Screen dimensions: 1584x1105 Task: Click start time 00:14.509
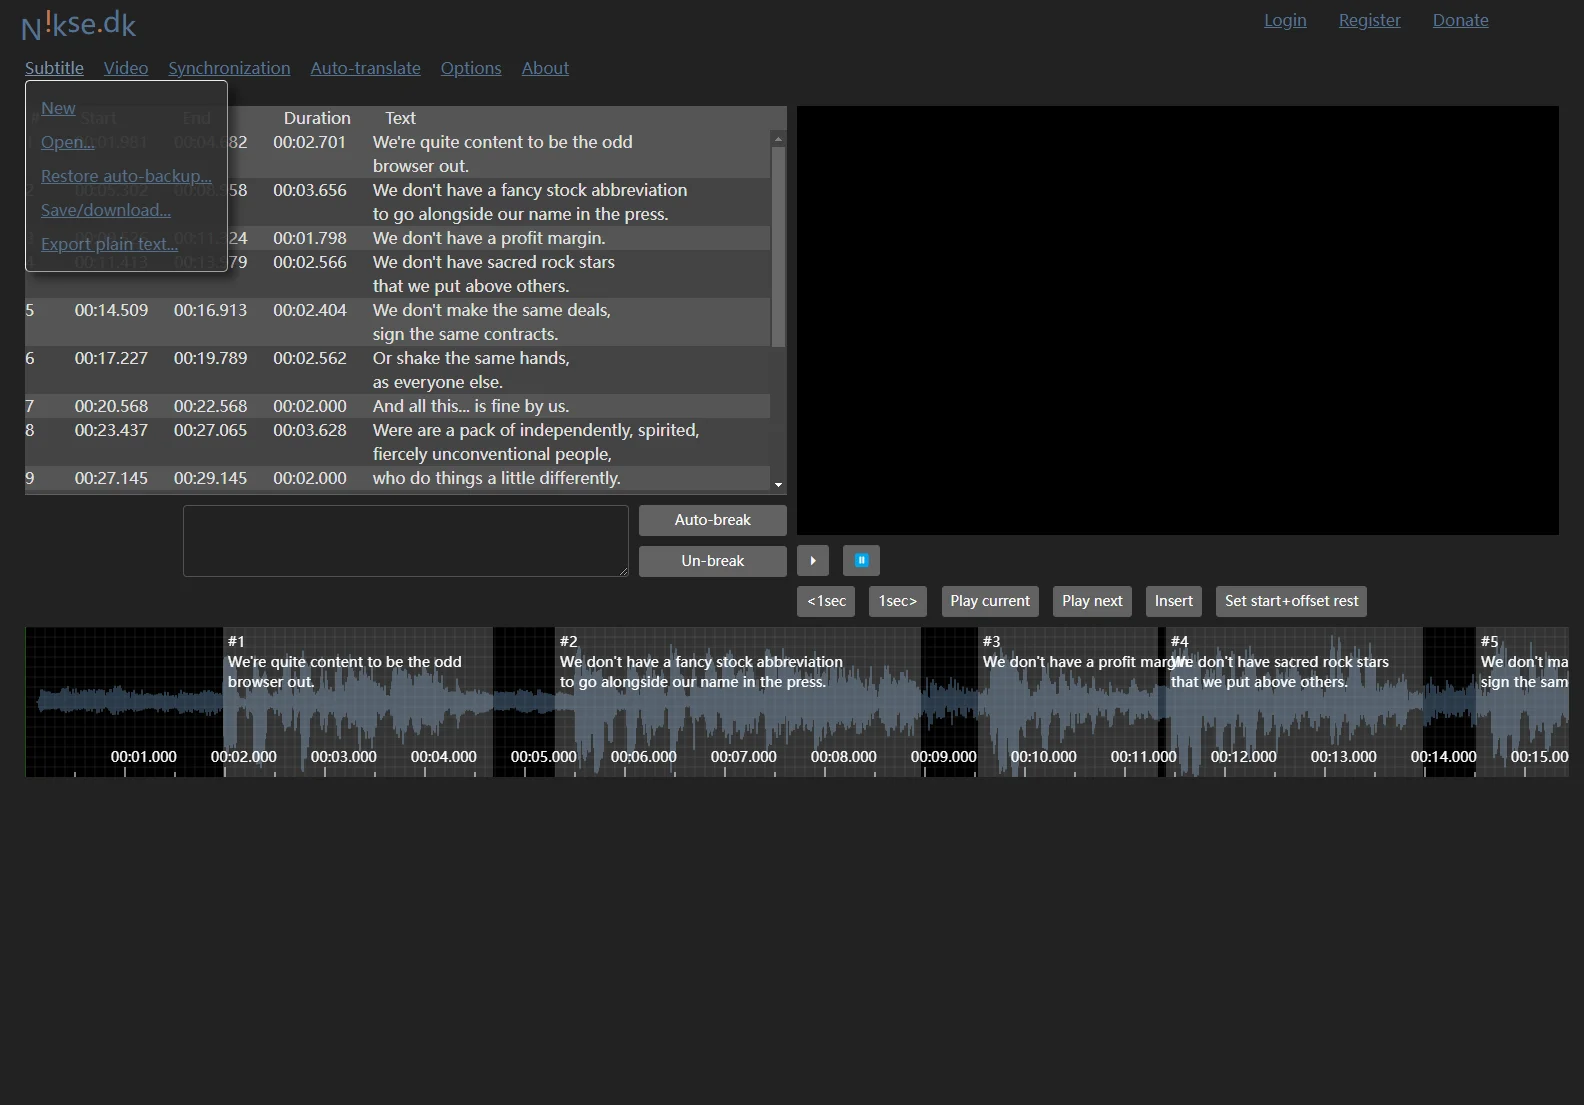pyautogui.click(x=111, y=310)
